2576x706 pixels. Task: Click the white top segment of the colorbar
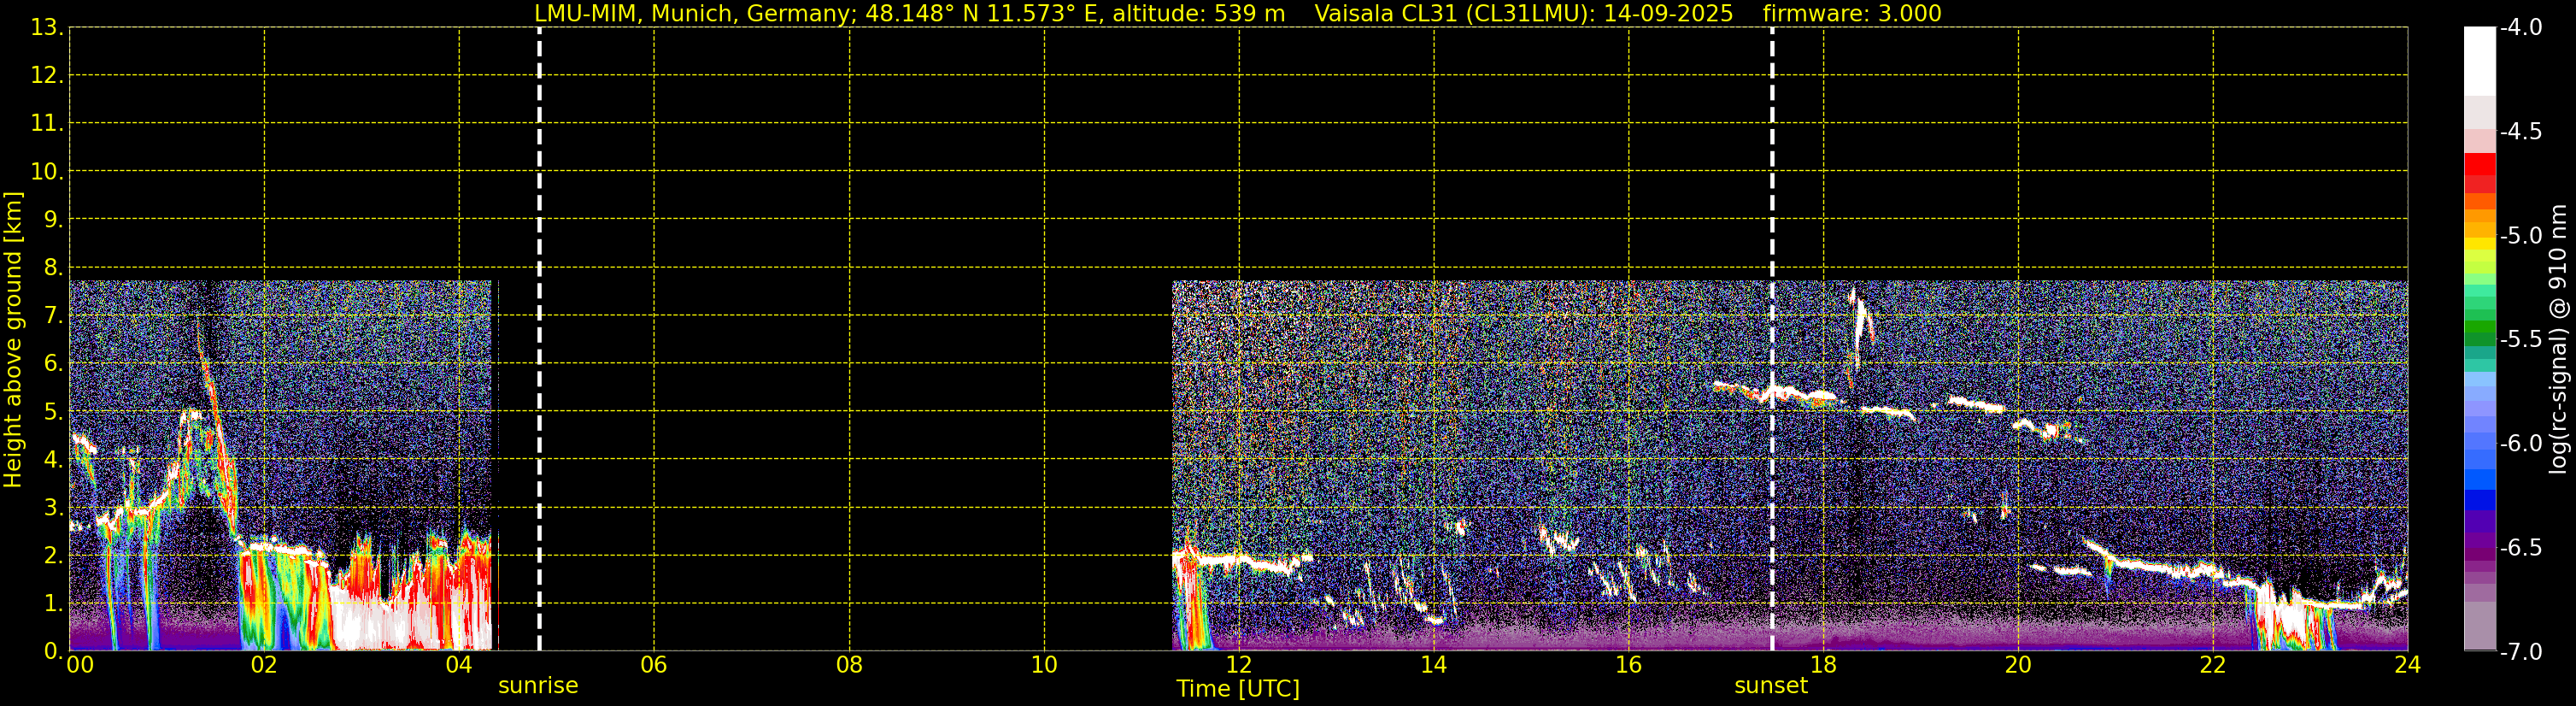(x=2479, y=61)
